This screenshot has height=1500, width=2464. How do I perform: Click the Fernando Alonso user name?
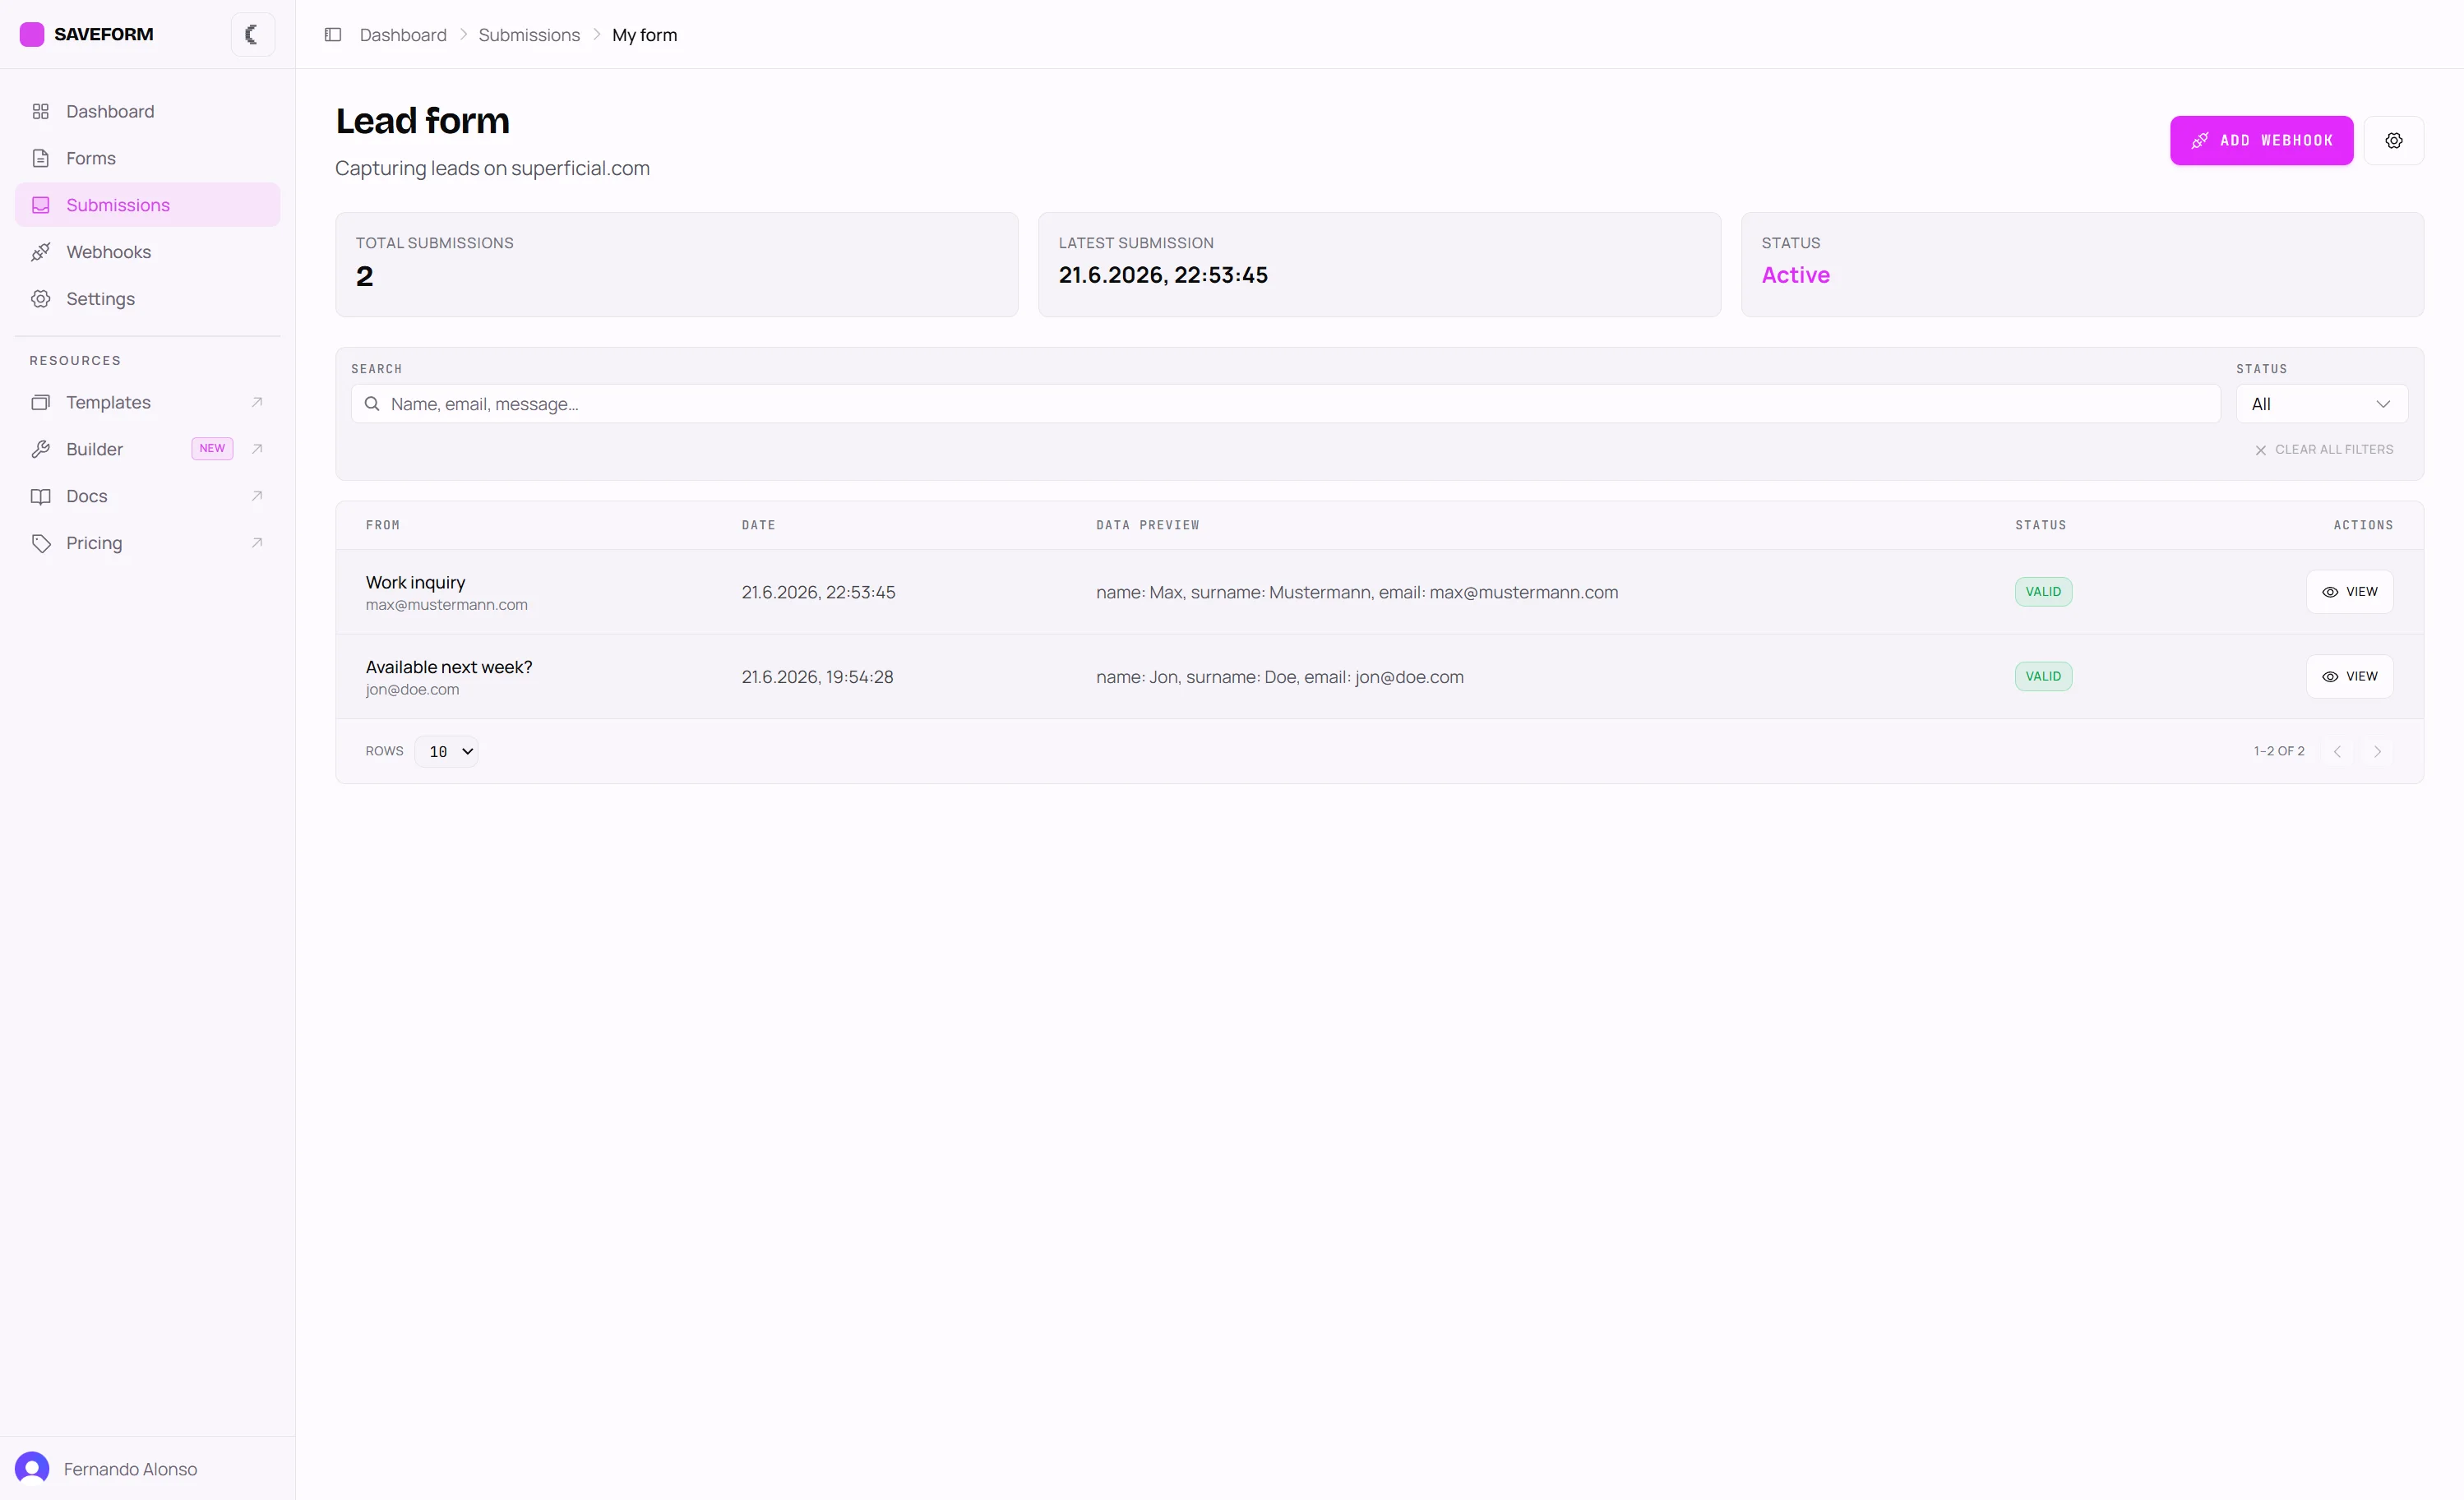pos(131,1469)
